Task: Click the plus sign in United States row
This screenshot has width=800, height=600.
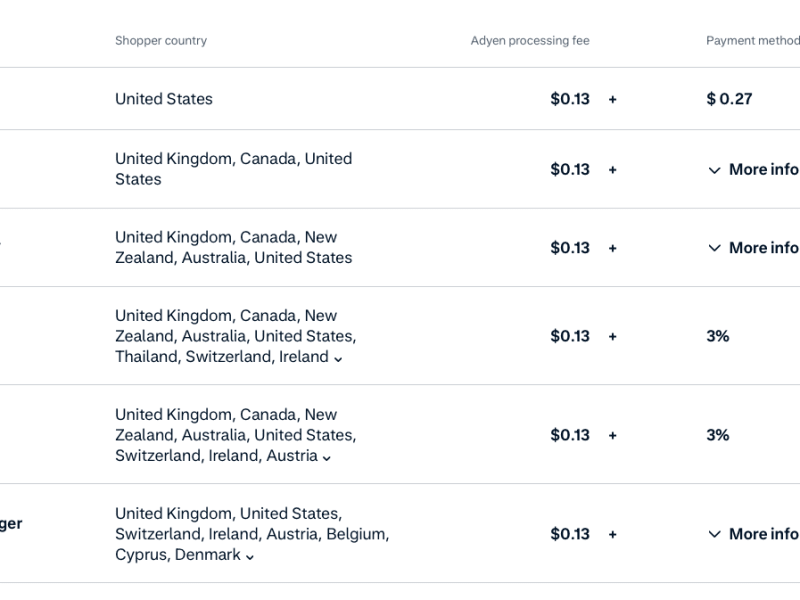Action: 613,99
